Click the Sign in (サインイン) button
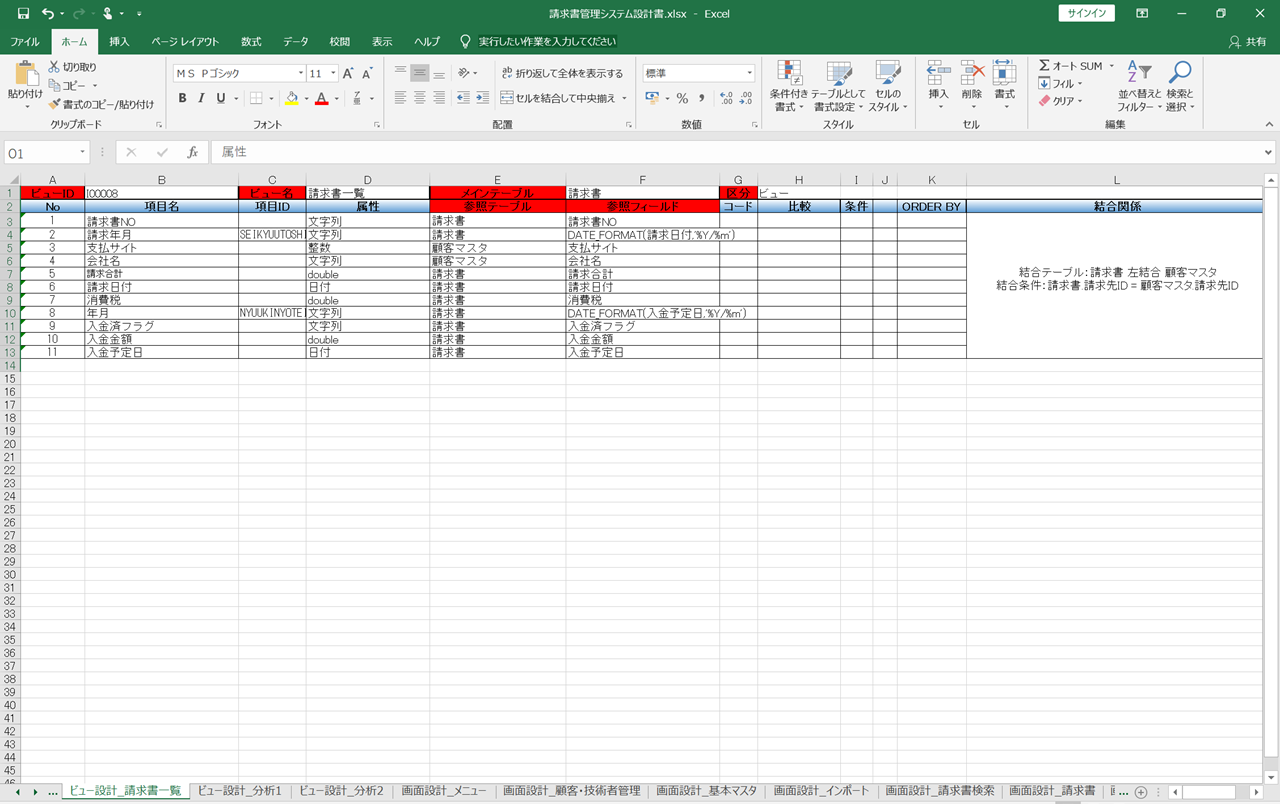The width and height of the screenshot is (1280, 804). (x=1086, y=14)
